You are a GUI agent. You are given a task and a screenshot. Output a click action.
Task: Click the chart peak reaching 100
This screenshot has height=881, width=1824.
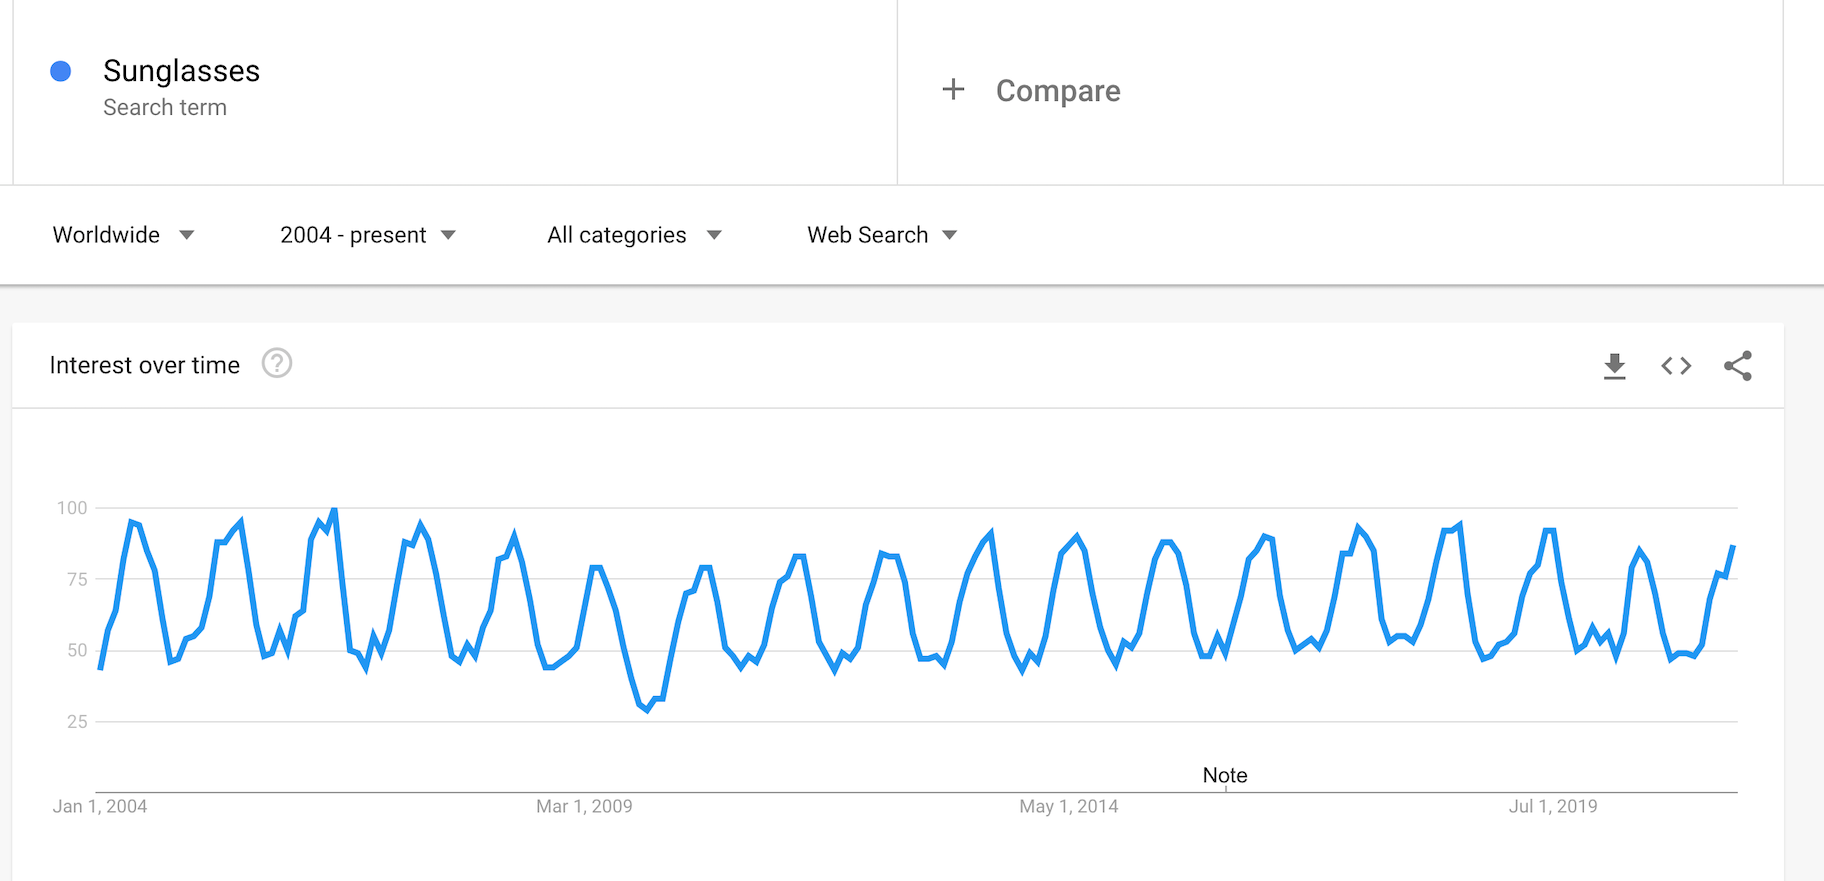point(334,510)
